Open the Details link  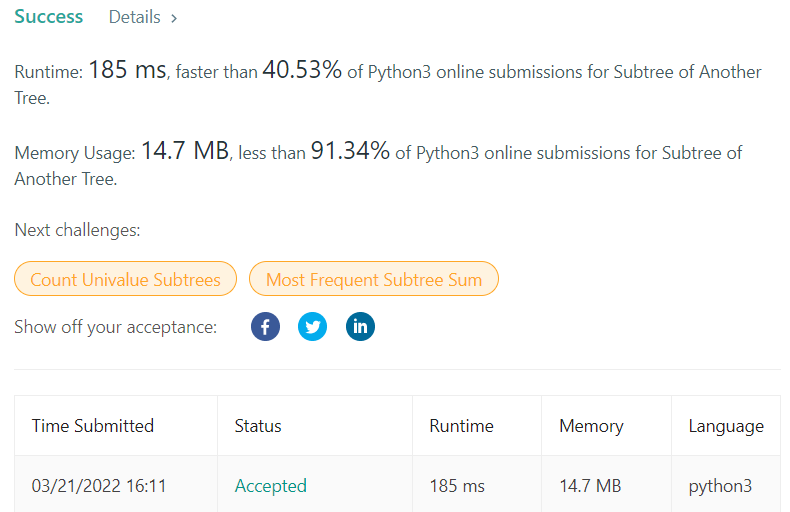[134, 17]
